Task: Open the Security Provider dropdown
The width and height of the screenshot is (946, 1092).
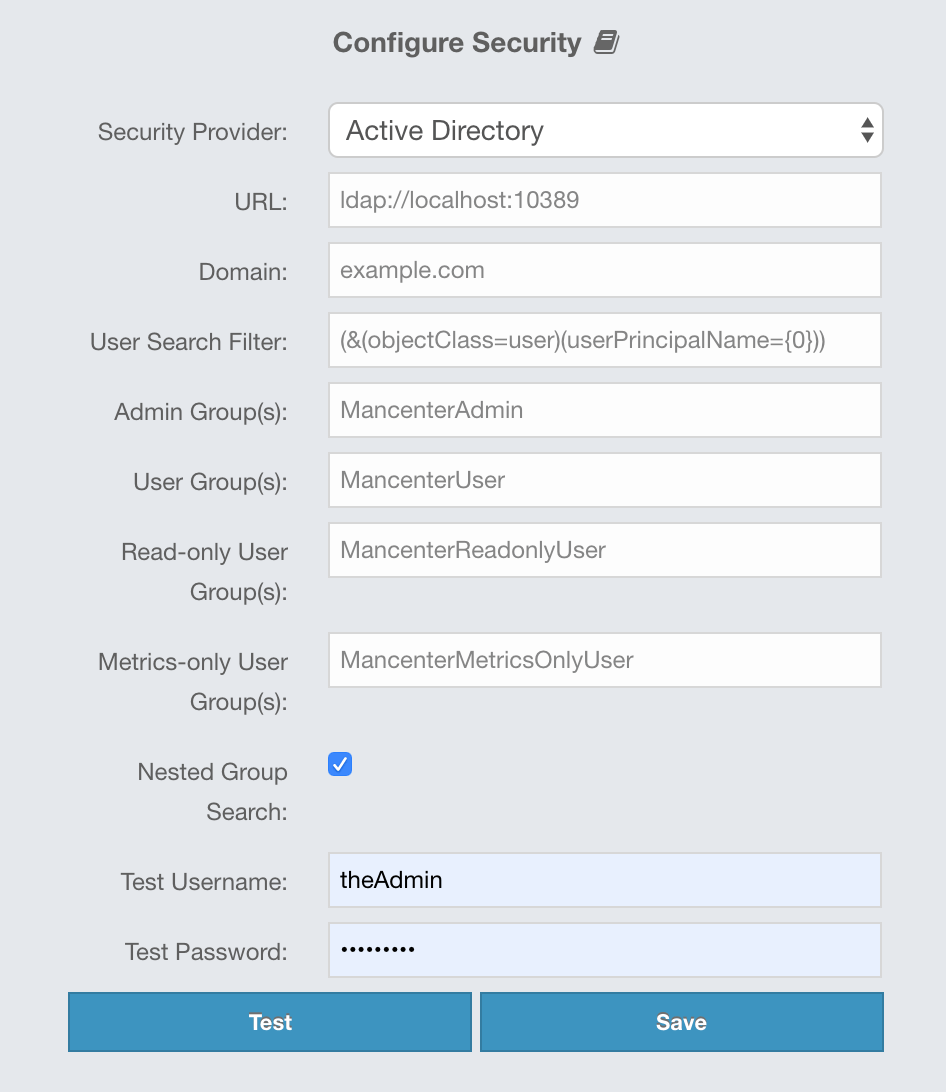Action: point(605,130)
